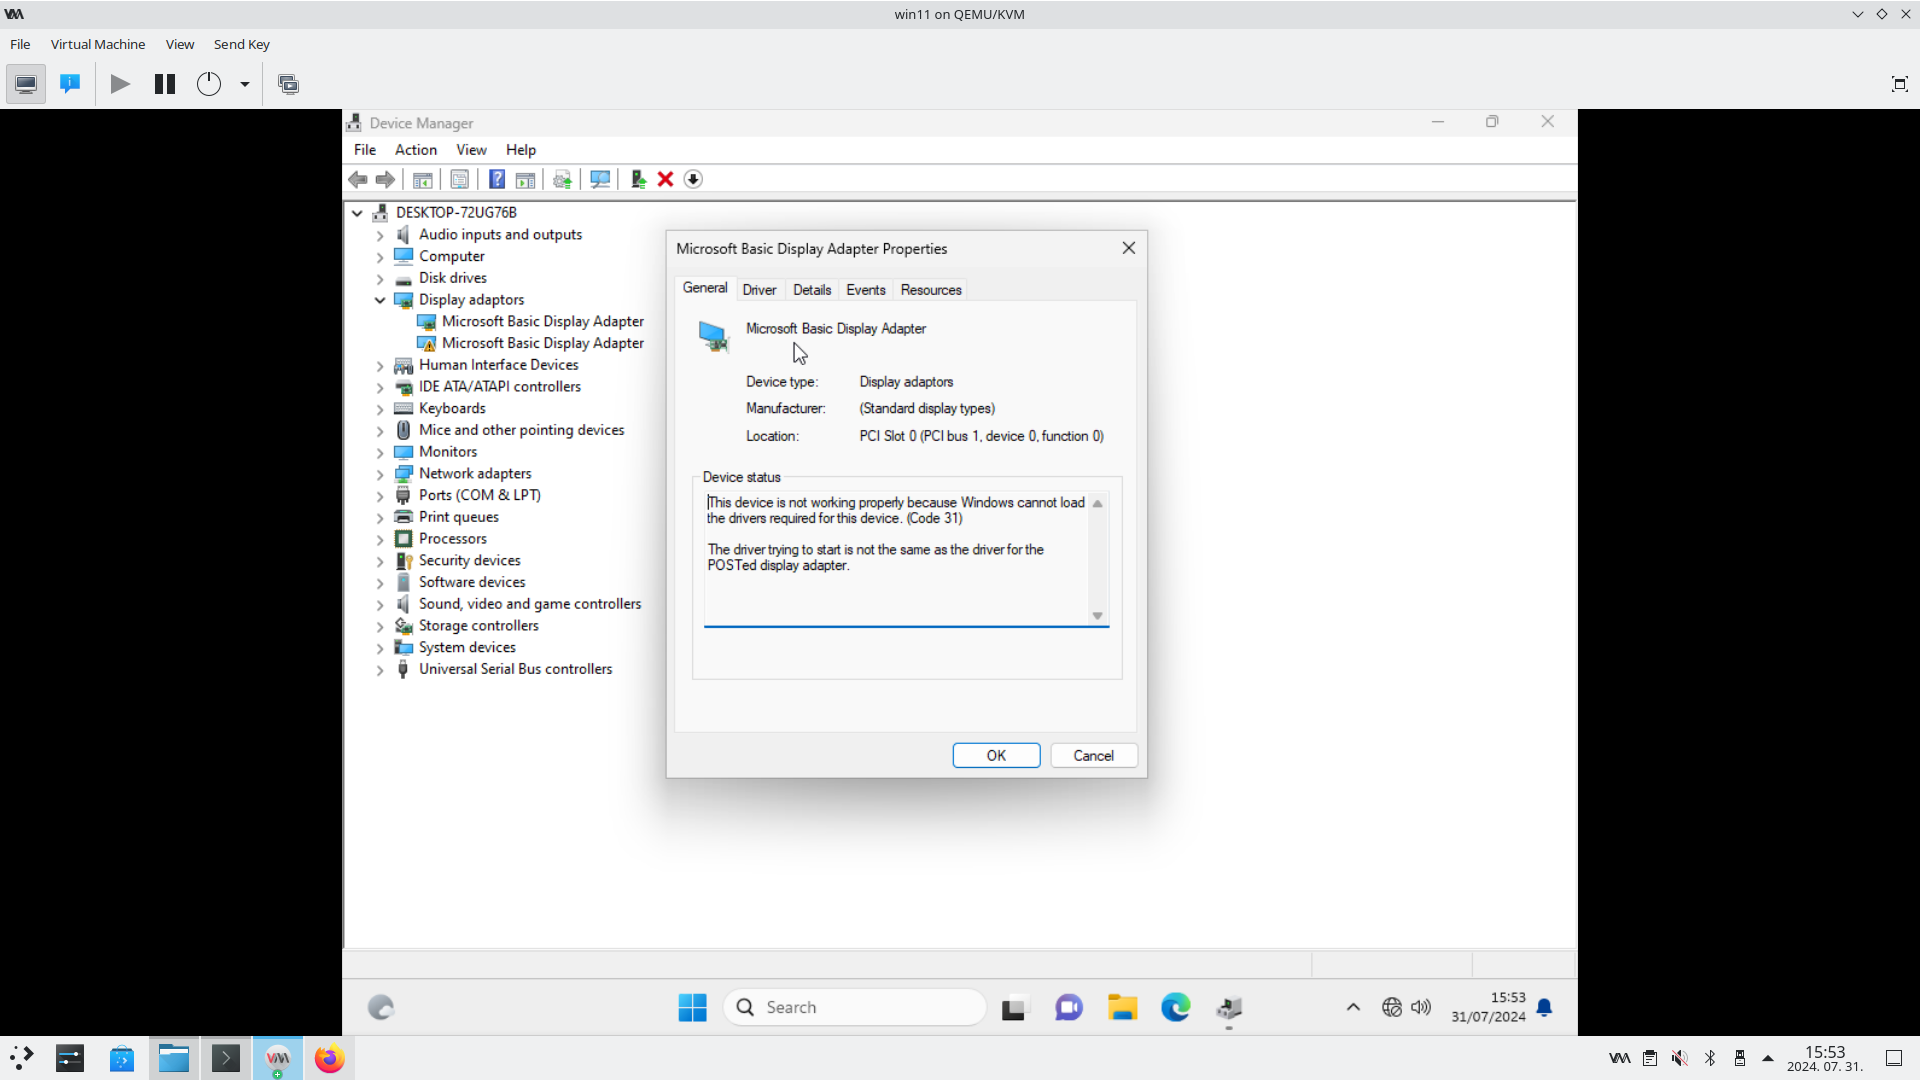This screenshot has height=1080, width=1920.
Task: Open the Device Manager Help menu
Action: pos(521,150)
